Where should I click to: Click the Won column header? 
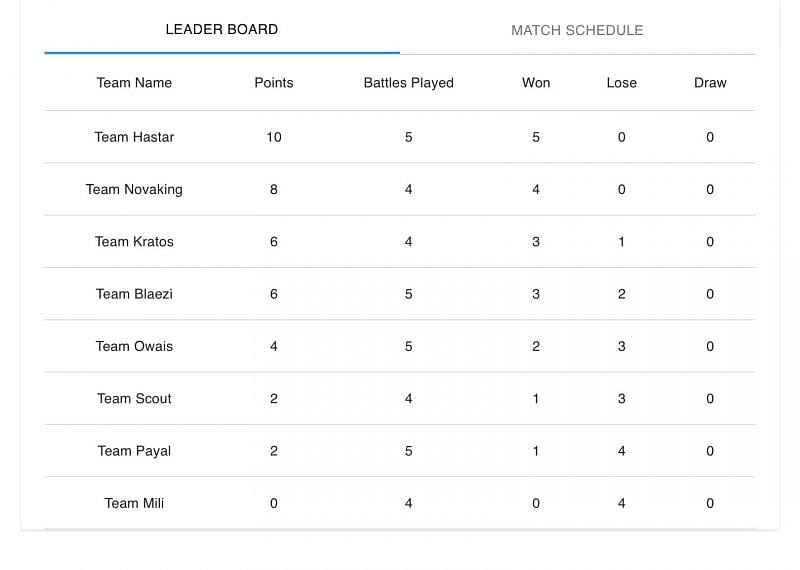(x=536, y=83)
